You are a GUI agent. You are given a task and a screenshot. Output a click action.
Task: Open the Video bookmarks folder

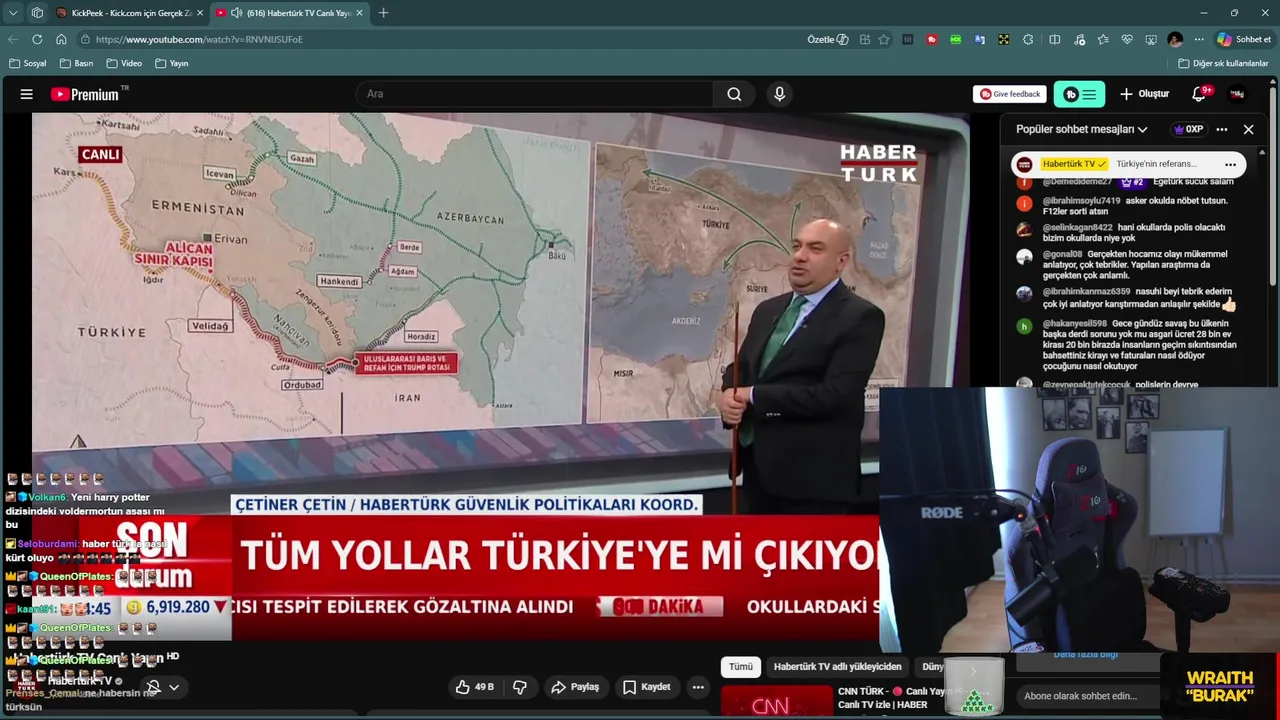(124, 63)
